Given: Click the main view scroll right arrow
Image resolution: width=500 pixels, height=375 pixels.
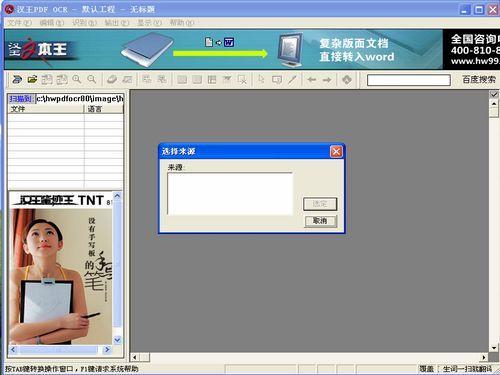Looking at the screenshot, I should (x=484, y=357).
